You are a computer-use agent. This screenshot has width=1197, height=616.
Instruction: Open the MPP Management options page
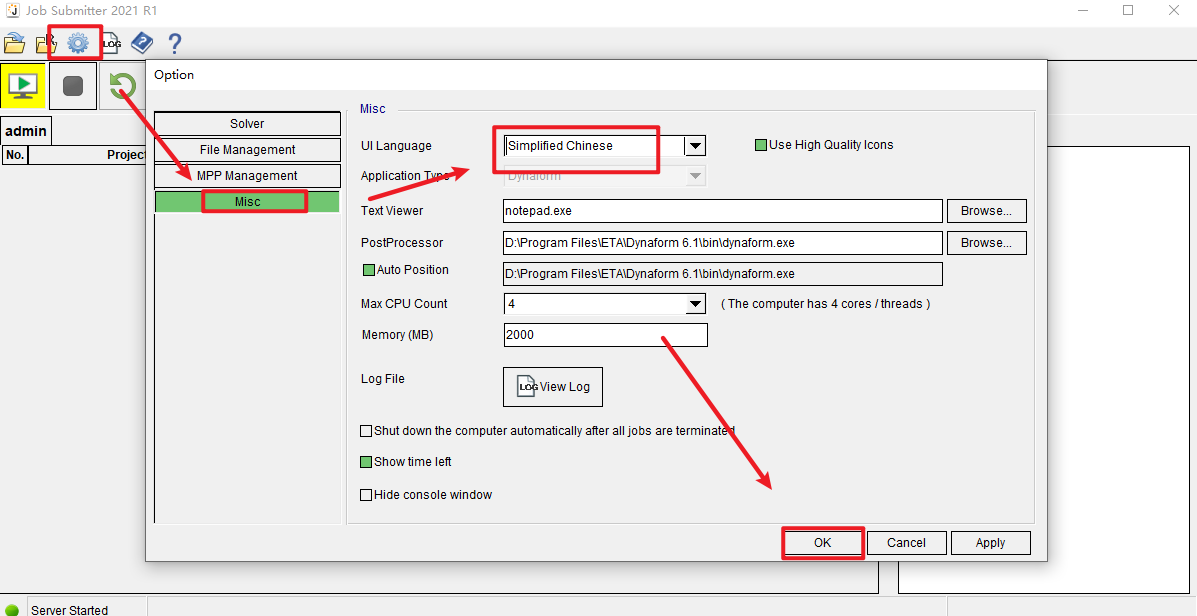[x=247, y=176]
